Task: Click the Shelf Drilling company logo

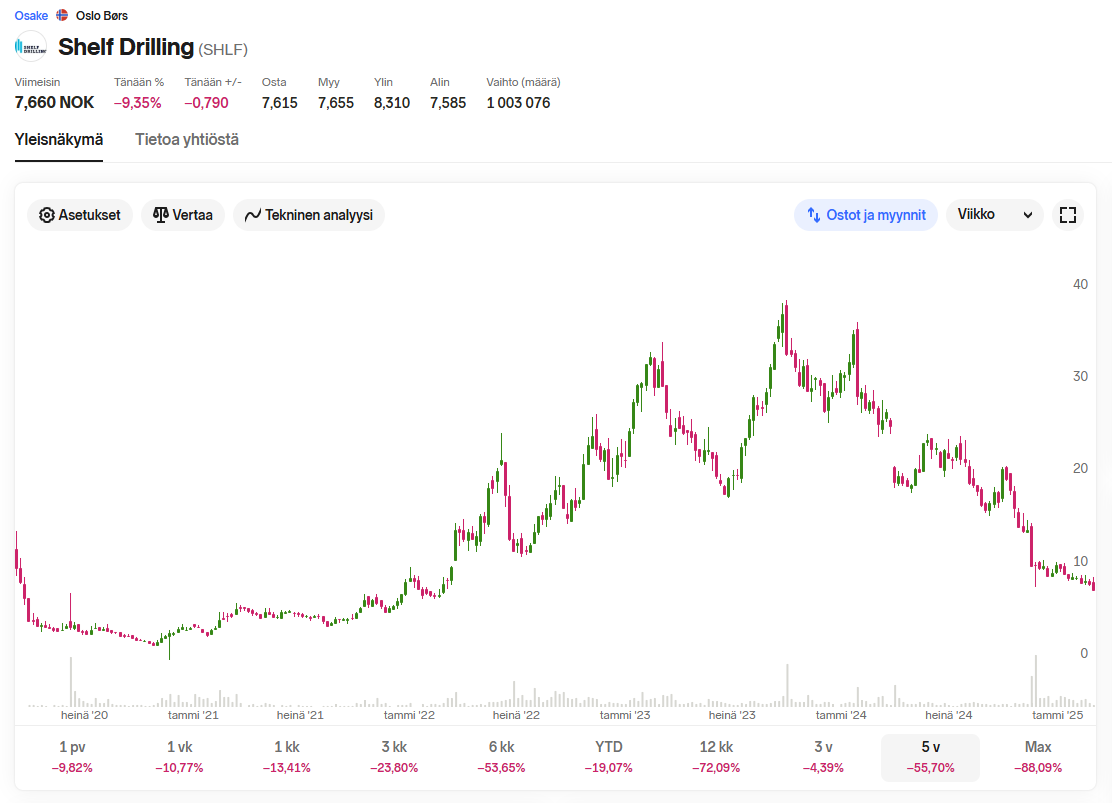Action: (x=30, y=48)
